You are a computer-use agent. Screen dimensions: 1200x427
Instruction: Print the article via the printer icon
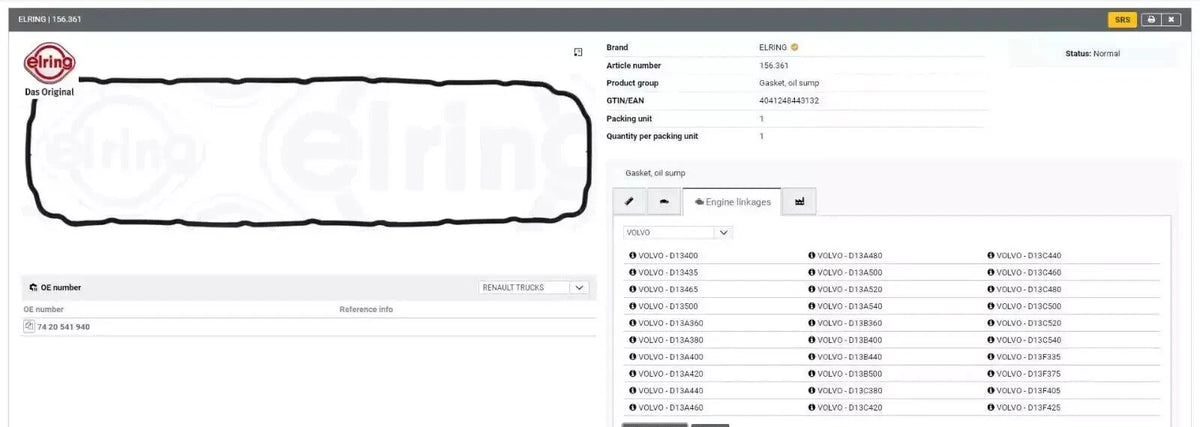point(1151,20)
